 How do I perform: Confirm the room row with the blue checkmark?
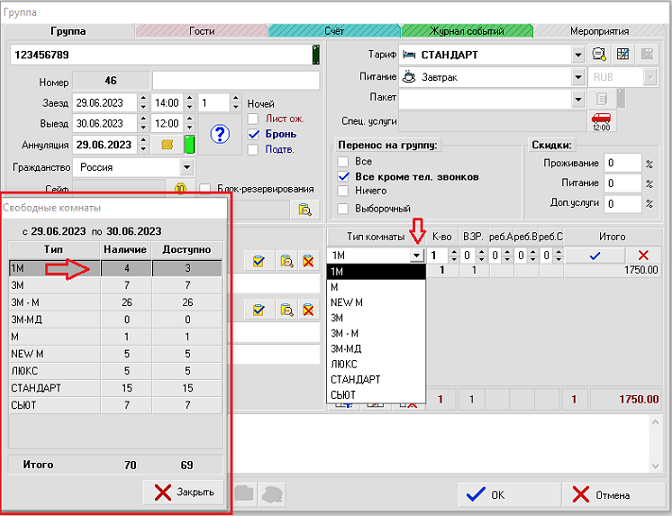tap(595, 256)
